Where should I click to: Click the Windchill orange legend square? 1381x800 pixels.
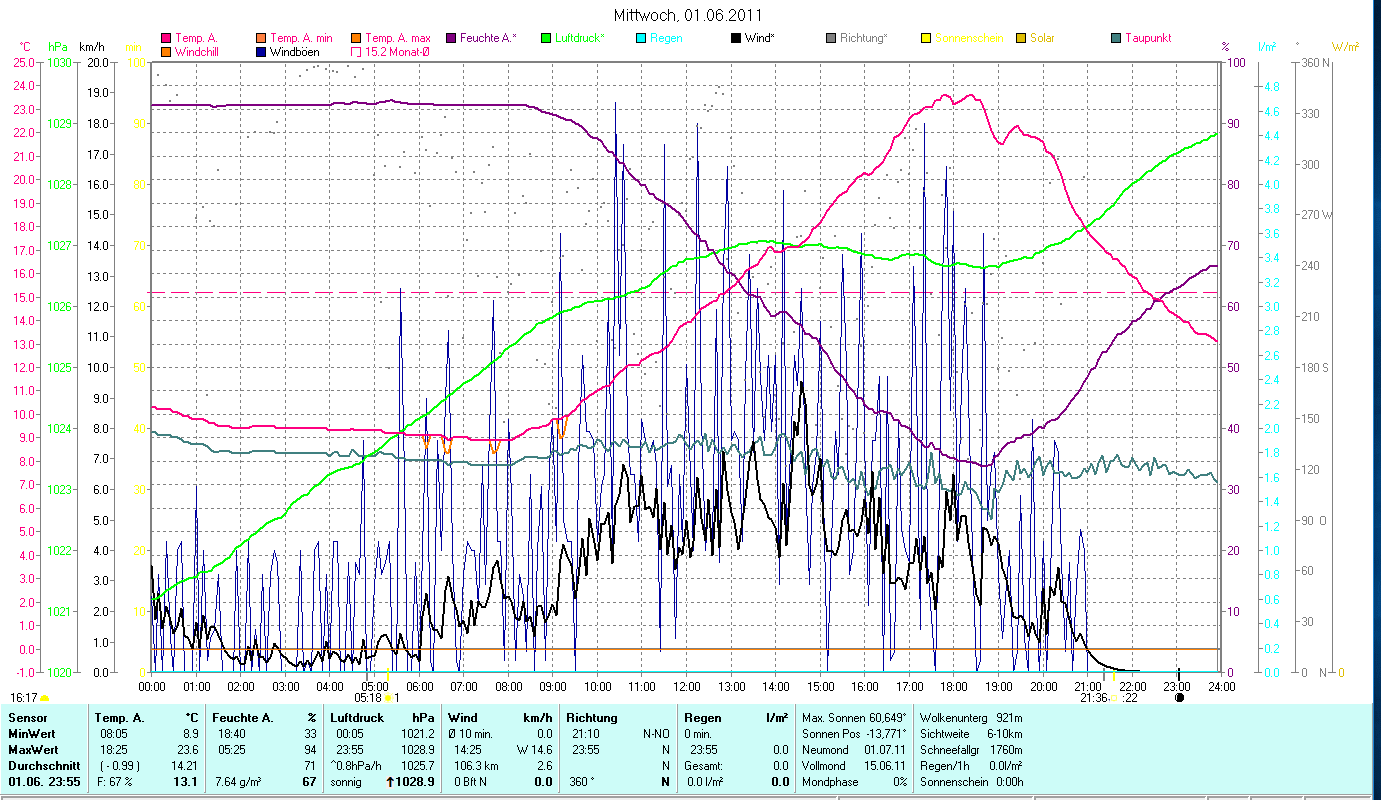165,51
